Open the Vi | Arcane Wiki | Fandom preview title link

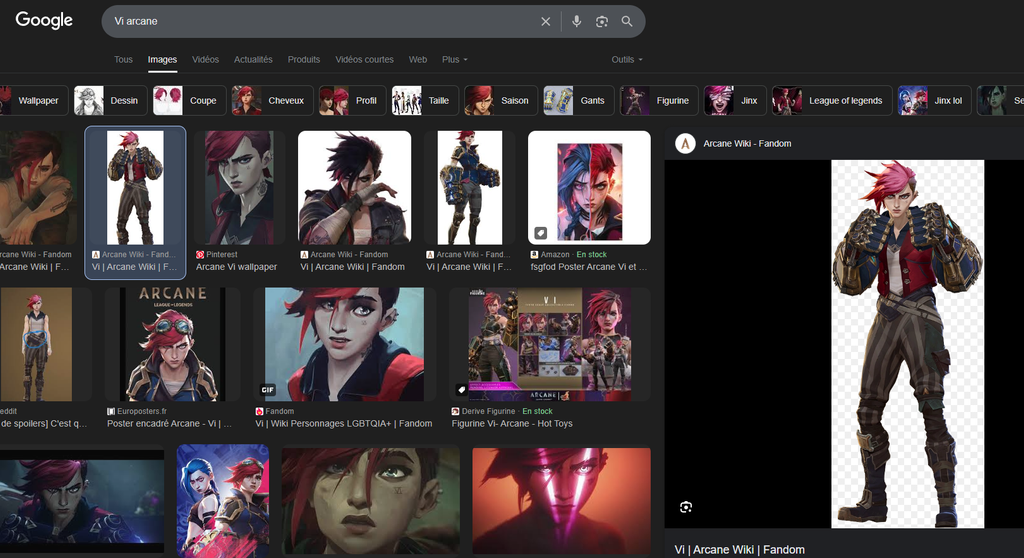click(739, 549)
